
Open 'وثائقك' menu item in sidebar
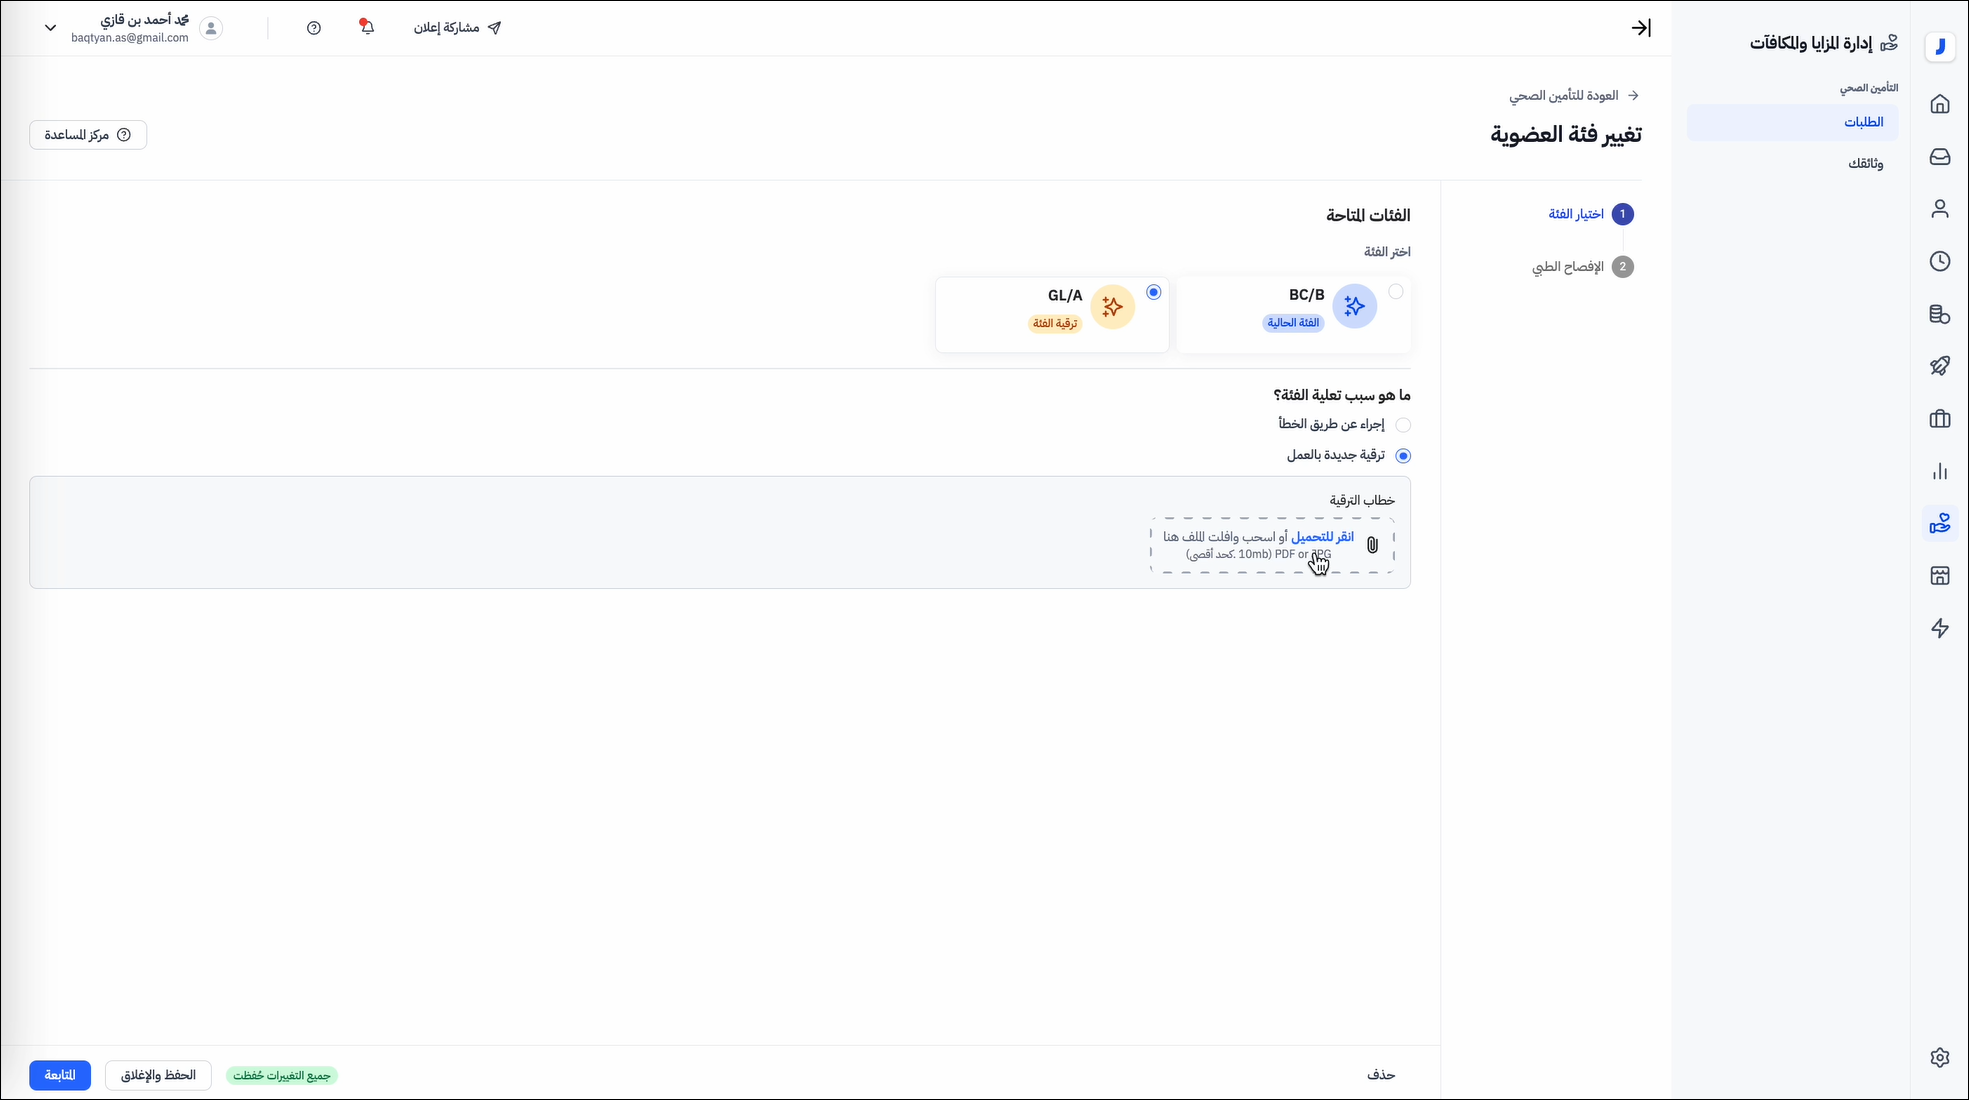[x=1865, y=163]
